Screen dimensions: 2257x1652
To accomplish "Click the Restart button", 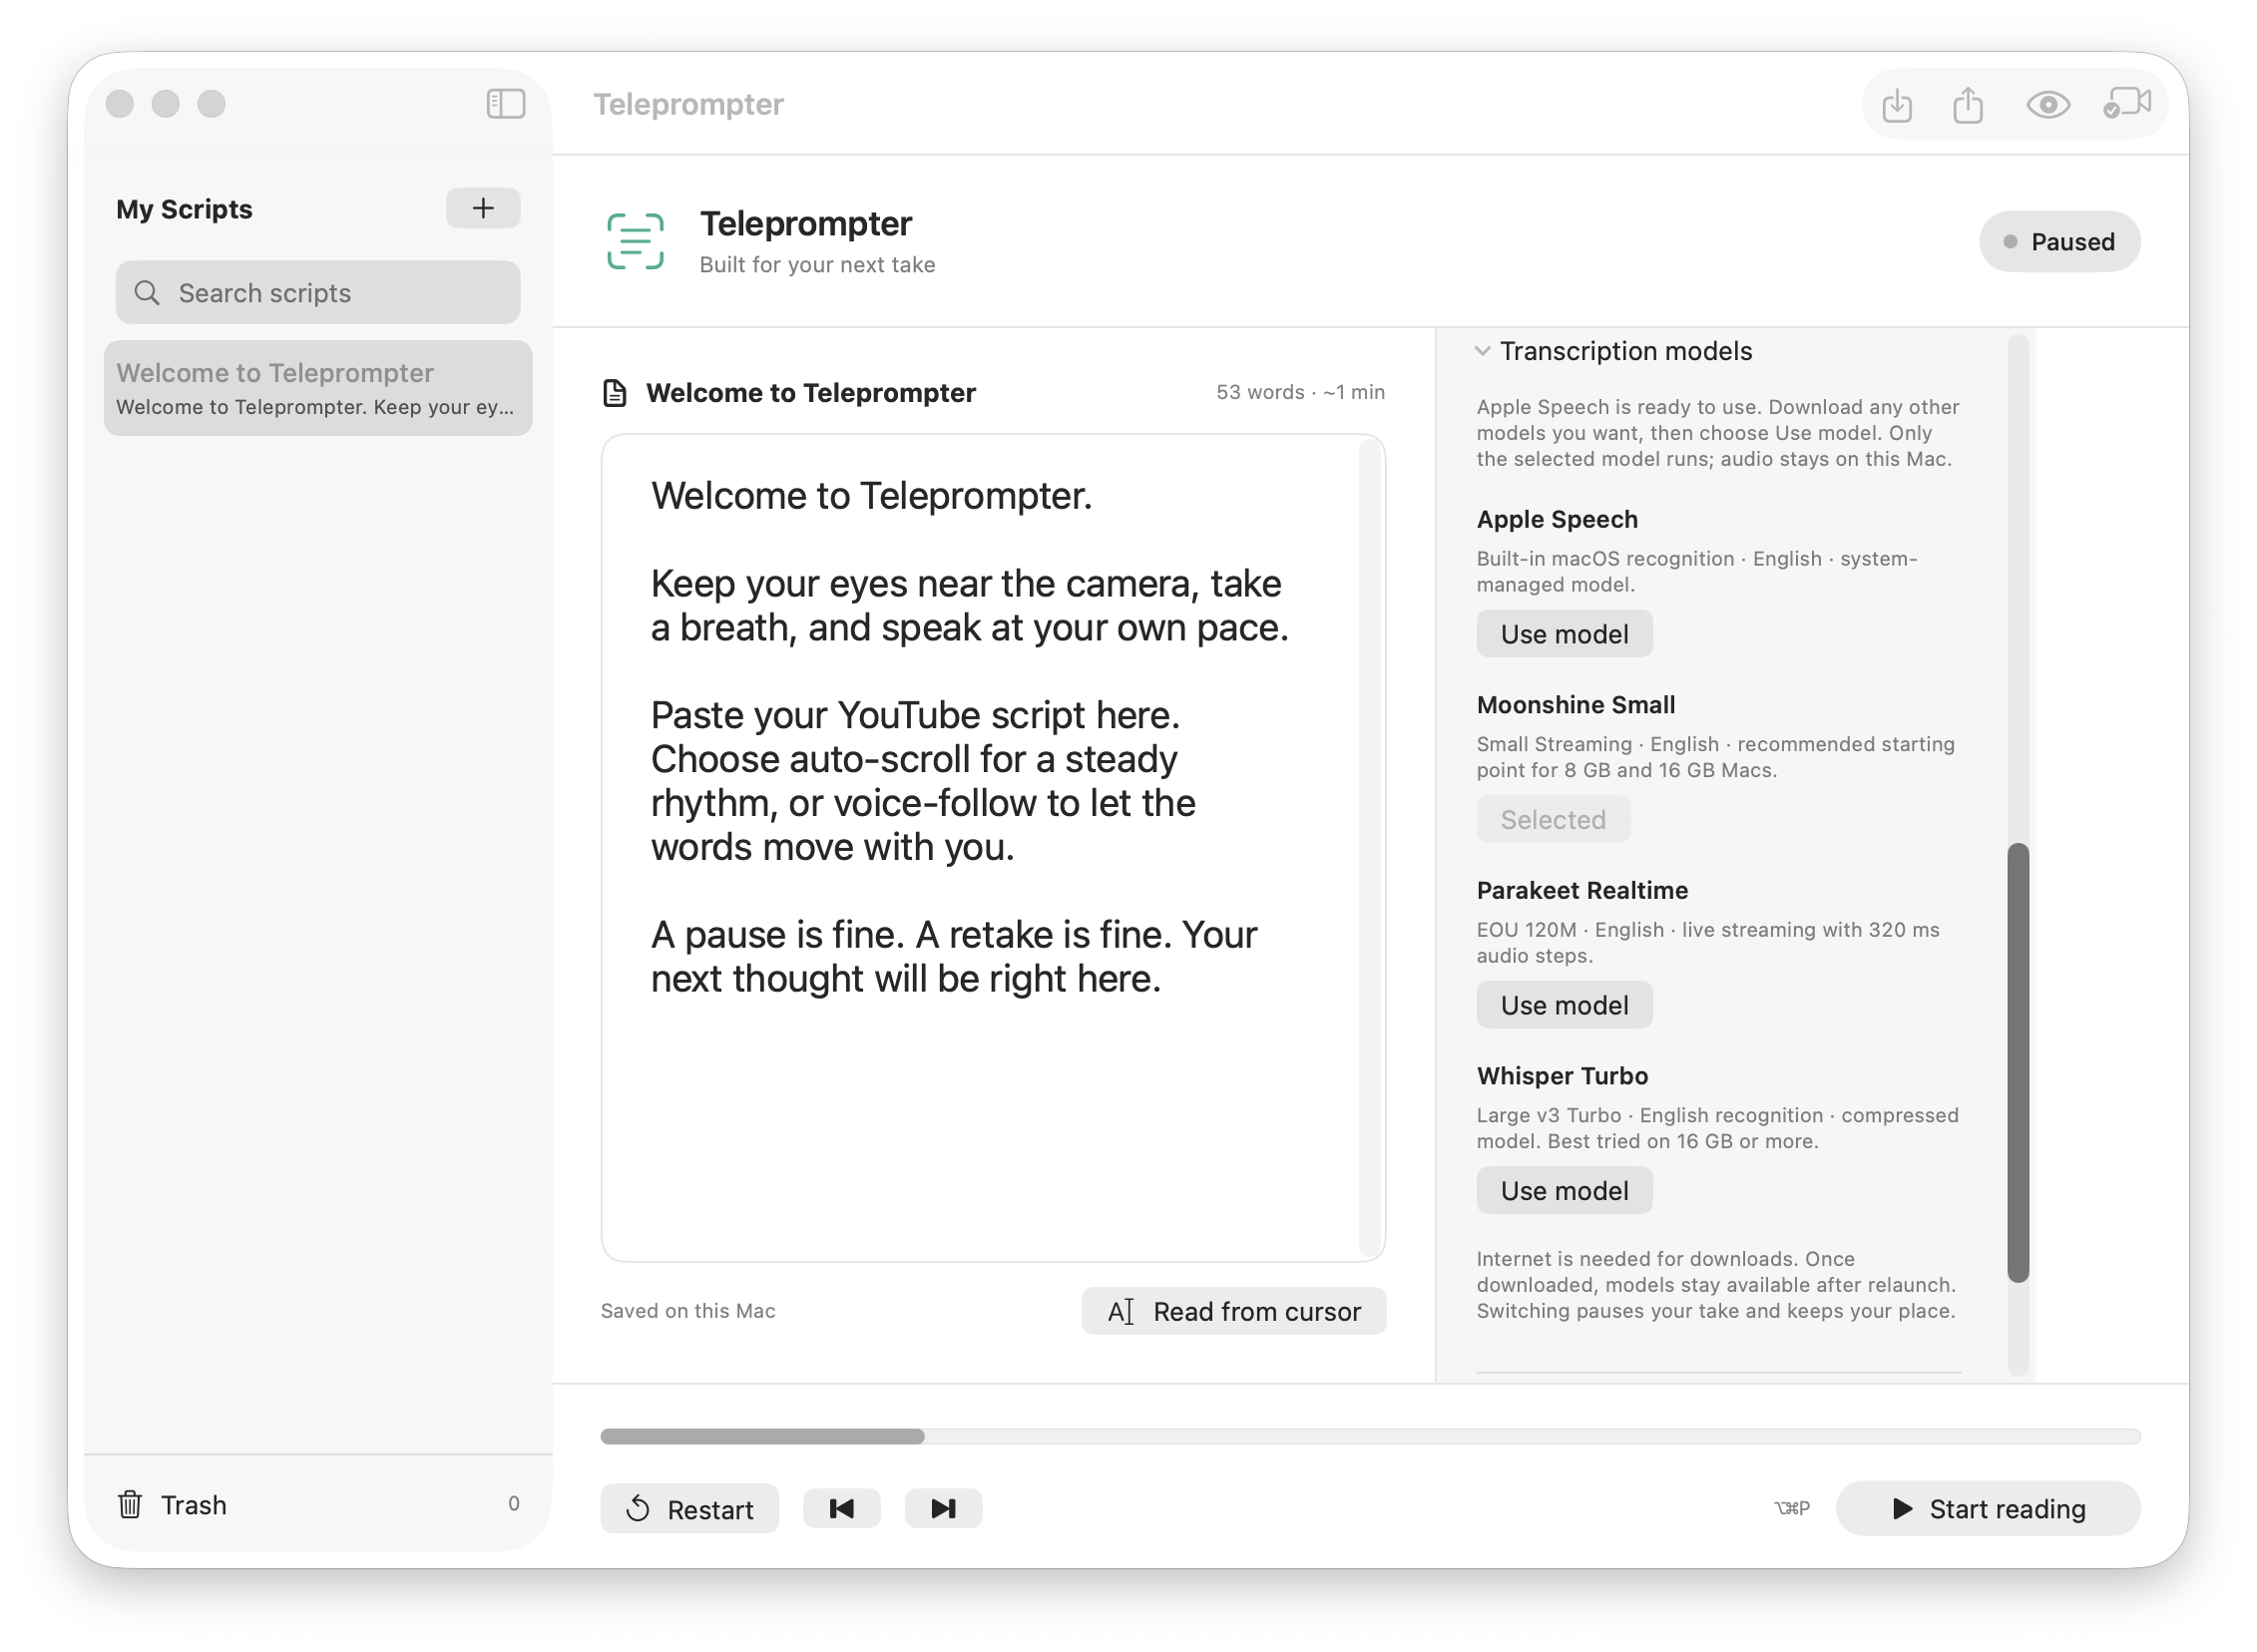I will tap(689, 1508).
